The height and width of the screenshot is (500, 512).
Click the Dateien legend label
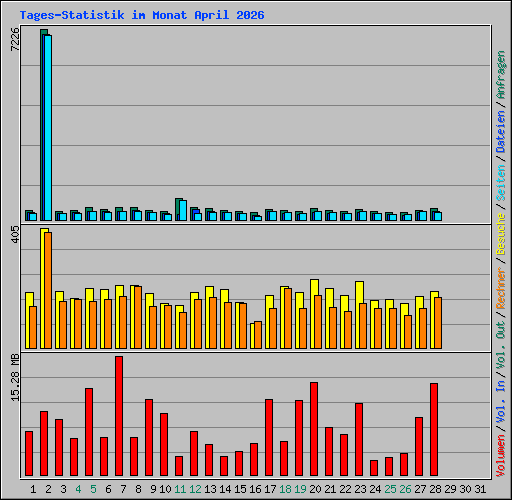click(501, 132)
